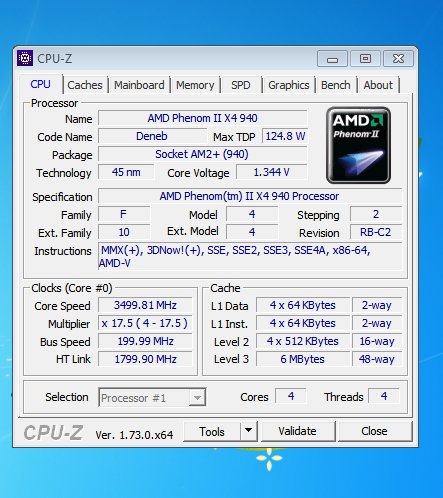
Task: Click the Revision value RB-C2
Action: coord(376,232)
